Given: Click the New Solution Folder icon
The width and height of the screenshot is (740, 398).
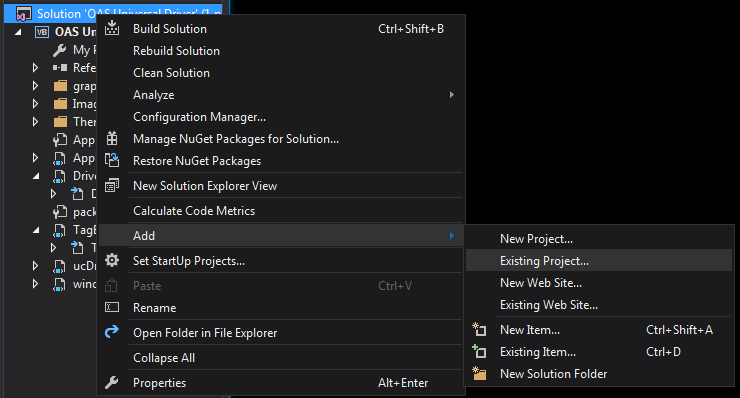Looking at the screenshot, I should click(479, 373).
